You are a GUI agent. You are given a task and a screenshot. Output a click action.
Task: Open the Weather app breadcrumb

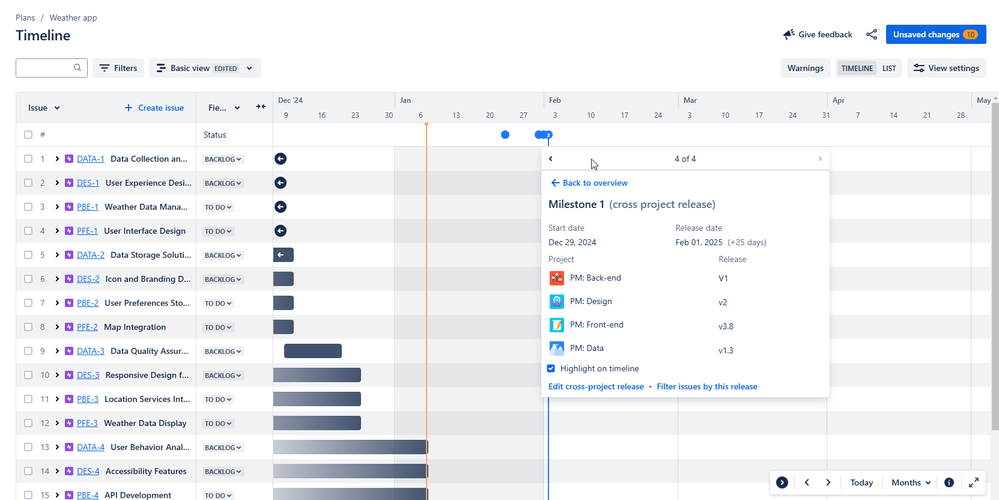(x=73, y=18)
